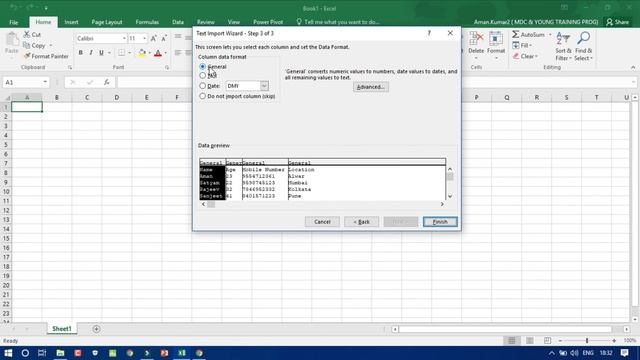Click the Insert Function fx icon
Image resolution: width=640 pixels, height=360 pixels.
[x=107, y=82]
